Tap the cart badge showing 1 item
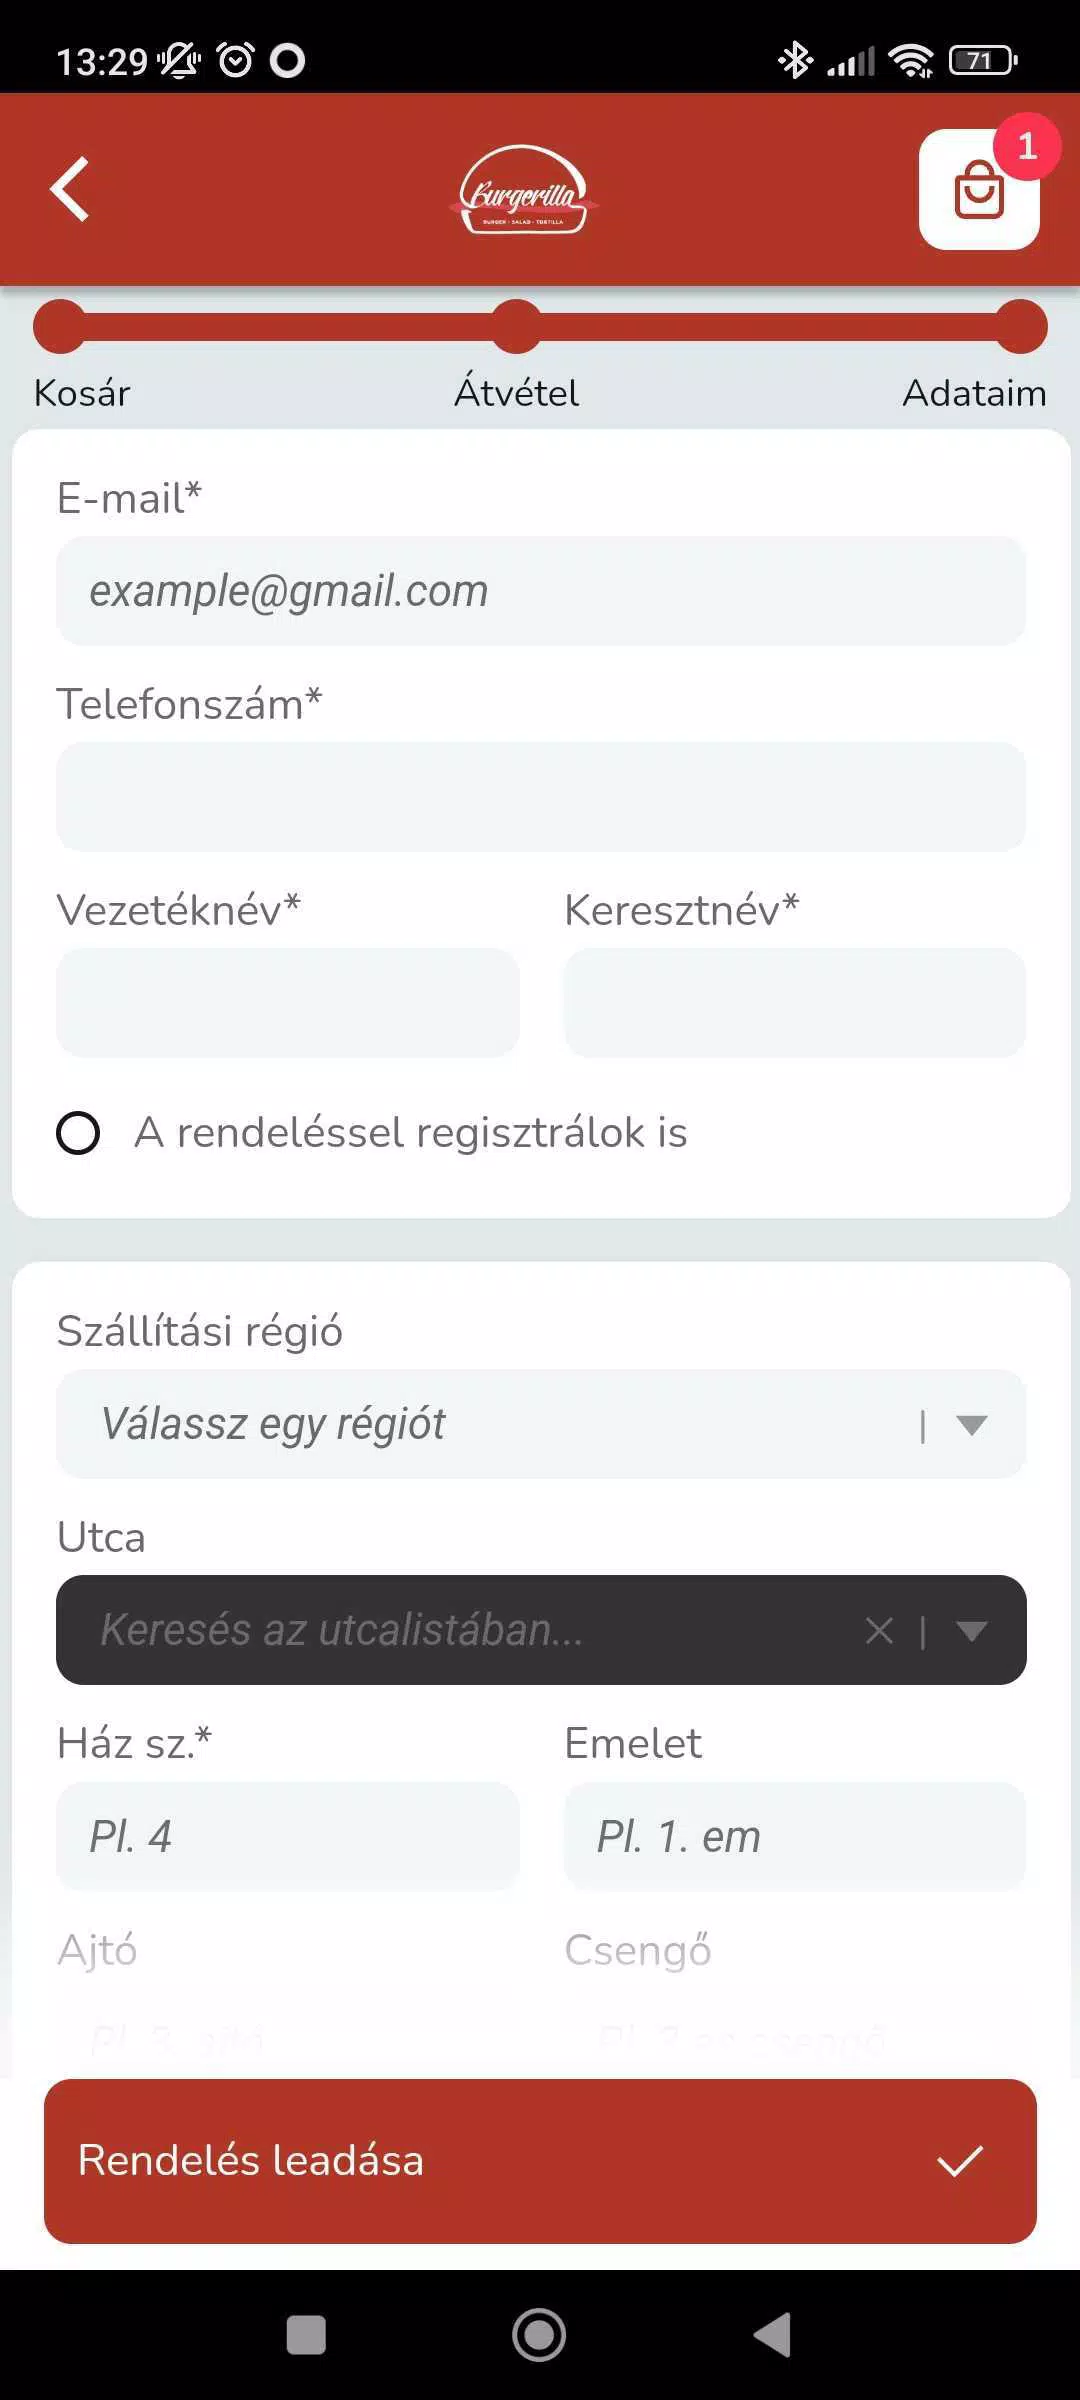 point(1026,146)
